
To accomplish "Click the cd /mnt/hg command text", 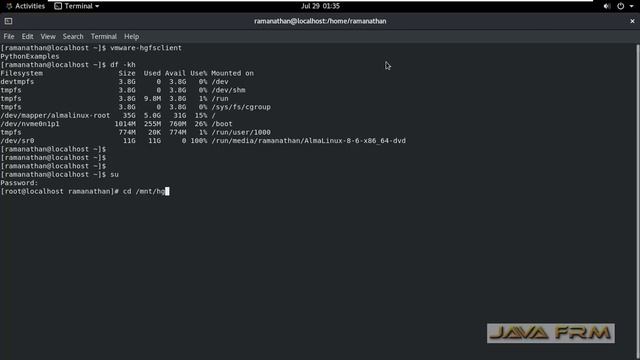I will pyautogui.click(x=144, y=191).
